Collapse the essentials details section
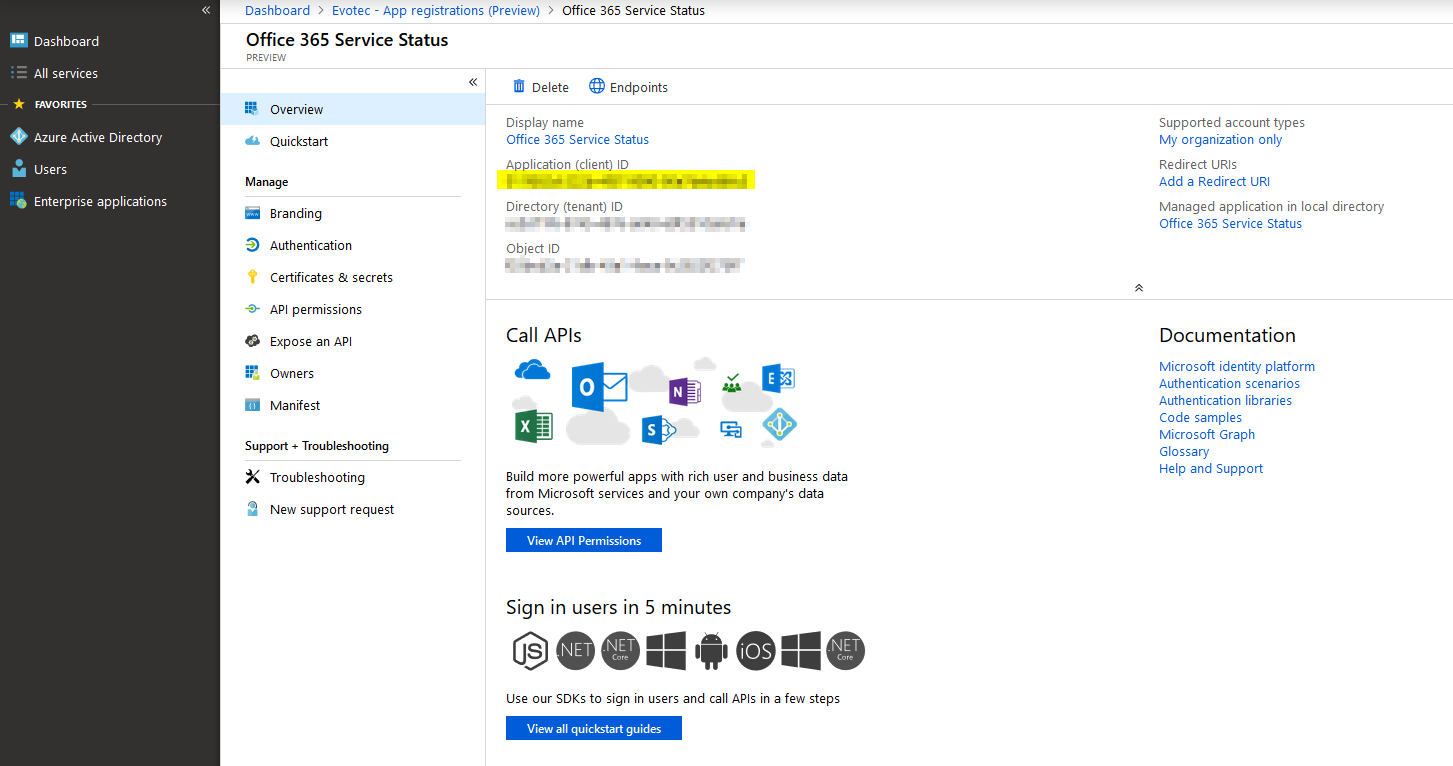The image size is (1453, 766). pyautogui.click(x=1138, y=288)
